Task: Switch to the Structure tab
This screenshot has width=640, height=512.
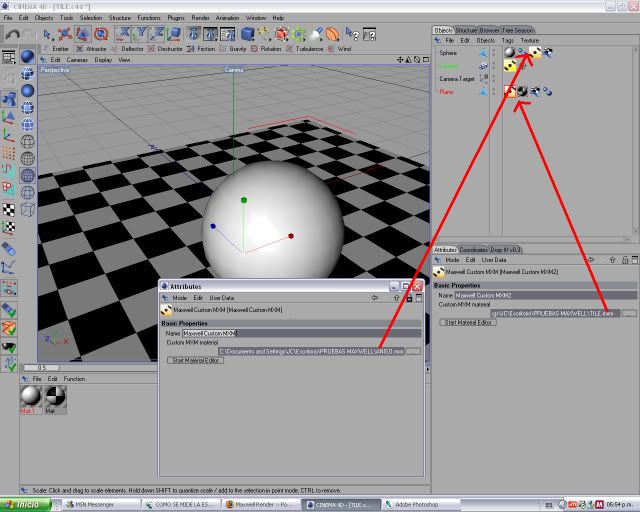Action: tap(466, 31)
